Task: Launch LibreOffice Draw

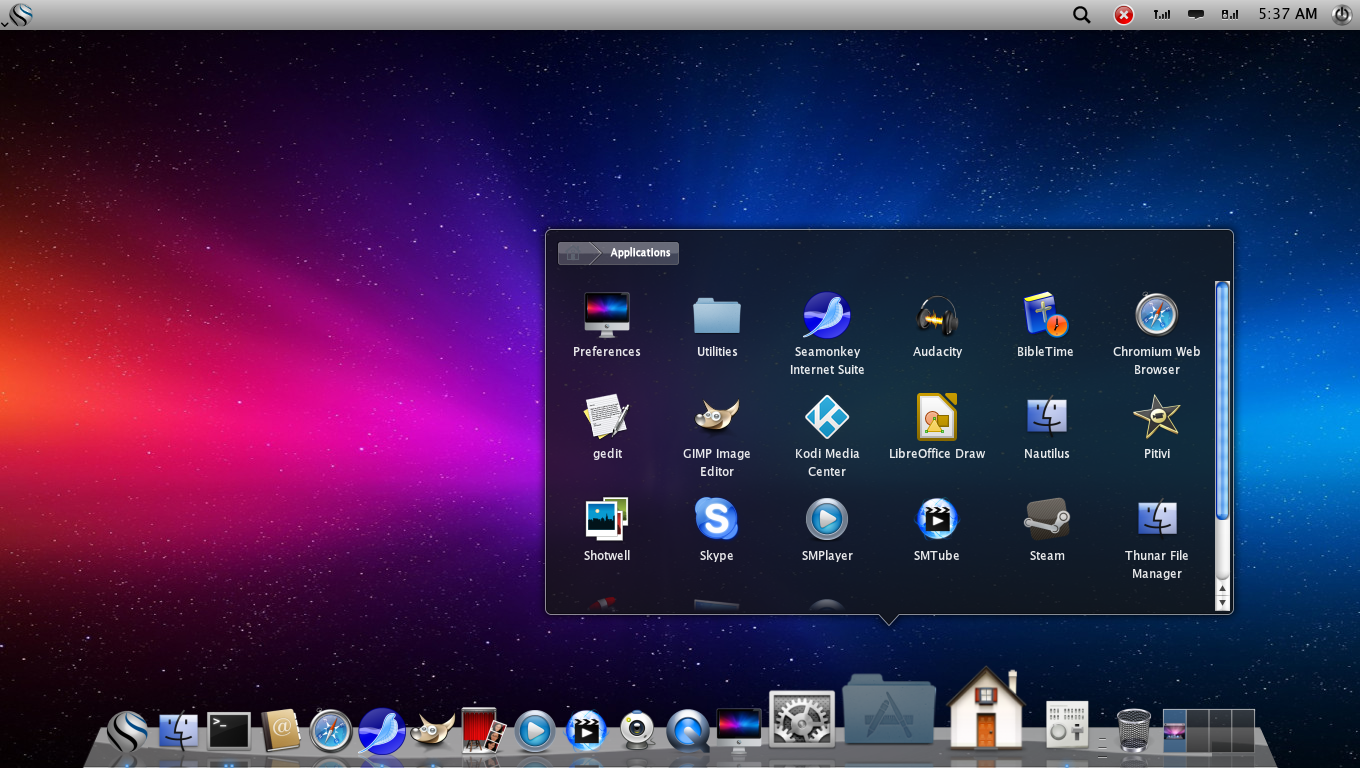Action: 937,427
